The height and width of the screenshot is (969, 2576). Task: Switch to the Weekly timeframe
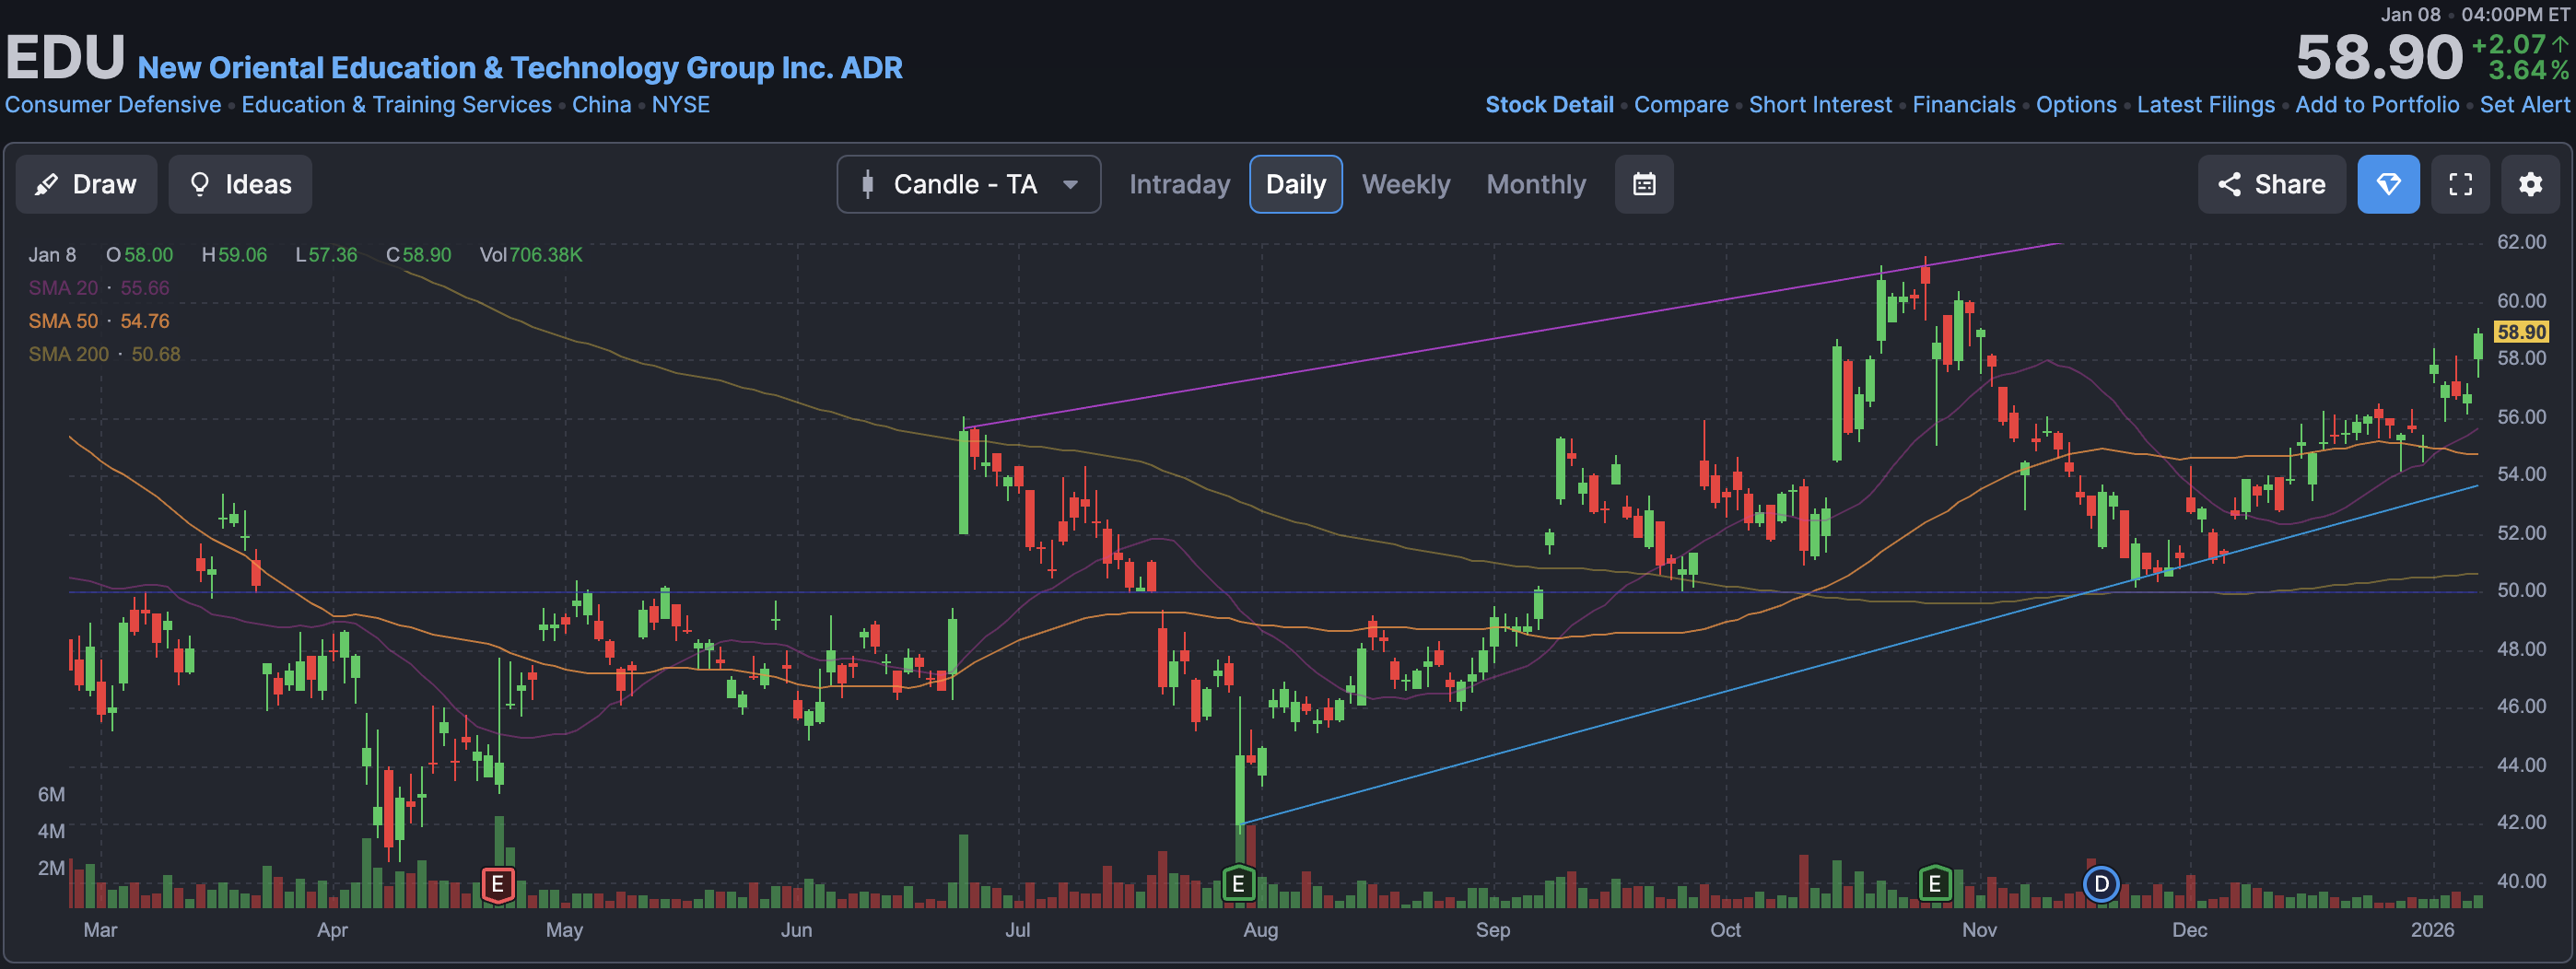(x=1405, y=184)
